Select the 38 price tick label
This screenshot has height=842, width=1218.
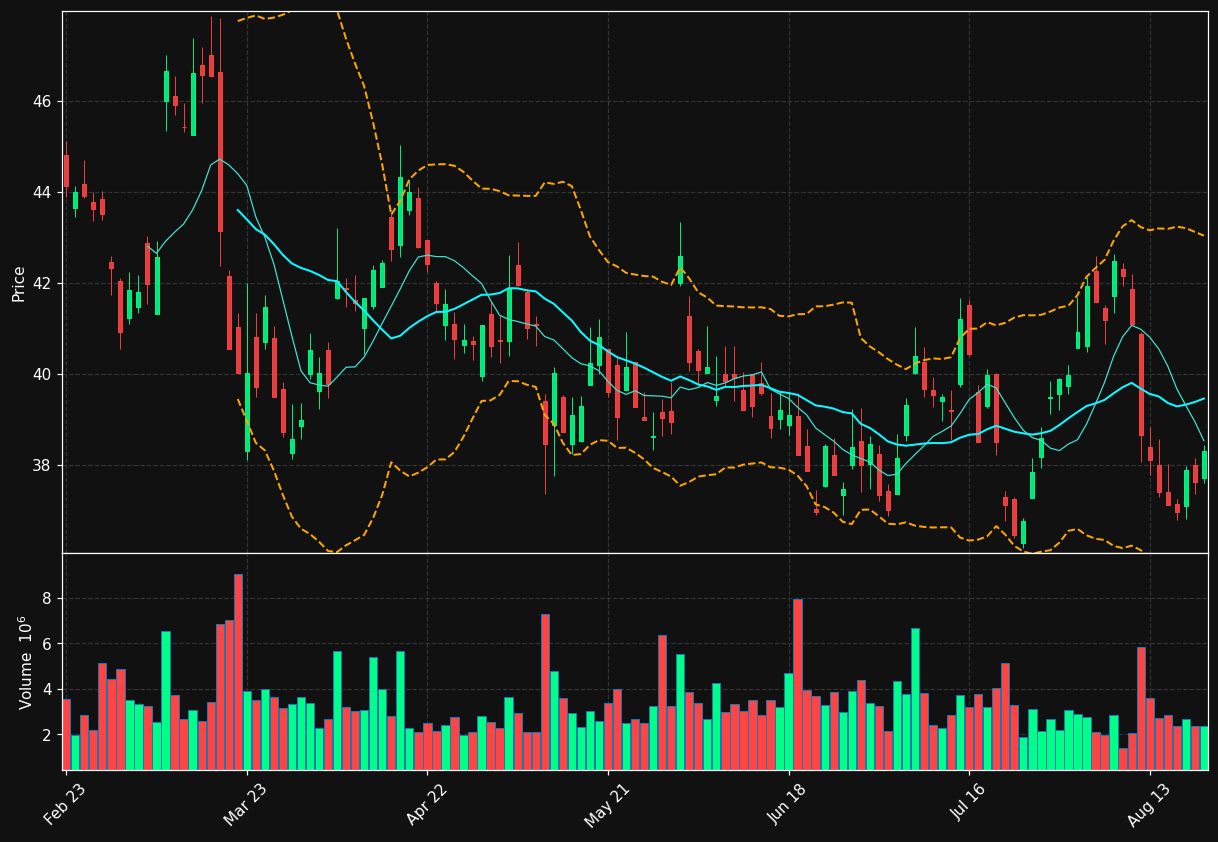pos(41,466)
